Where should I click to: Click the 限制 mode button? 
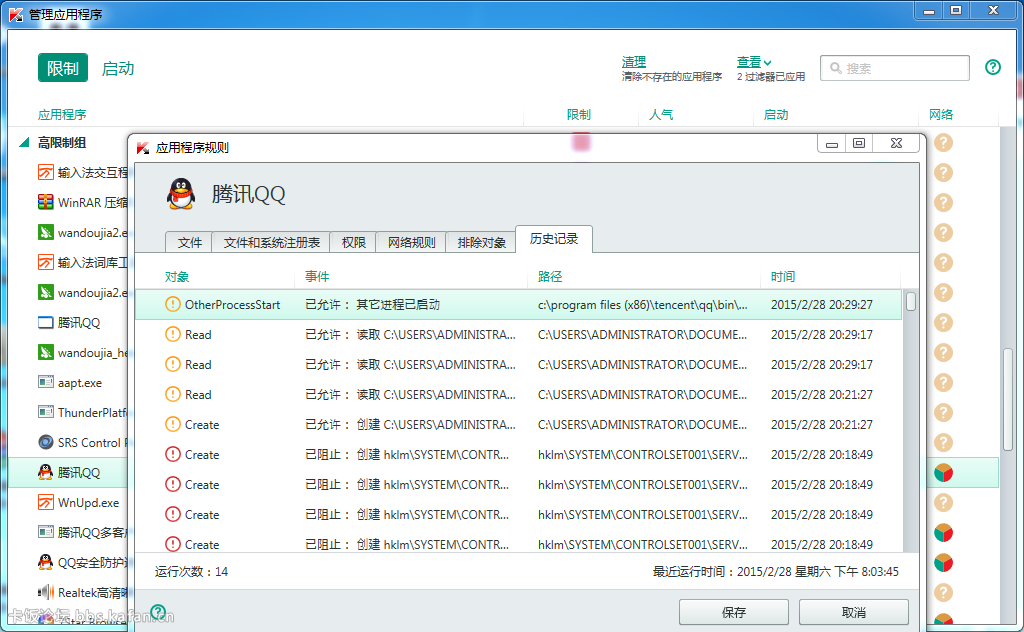click(63, 68)
